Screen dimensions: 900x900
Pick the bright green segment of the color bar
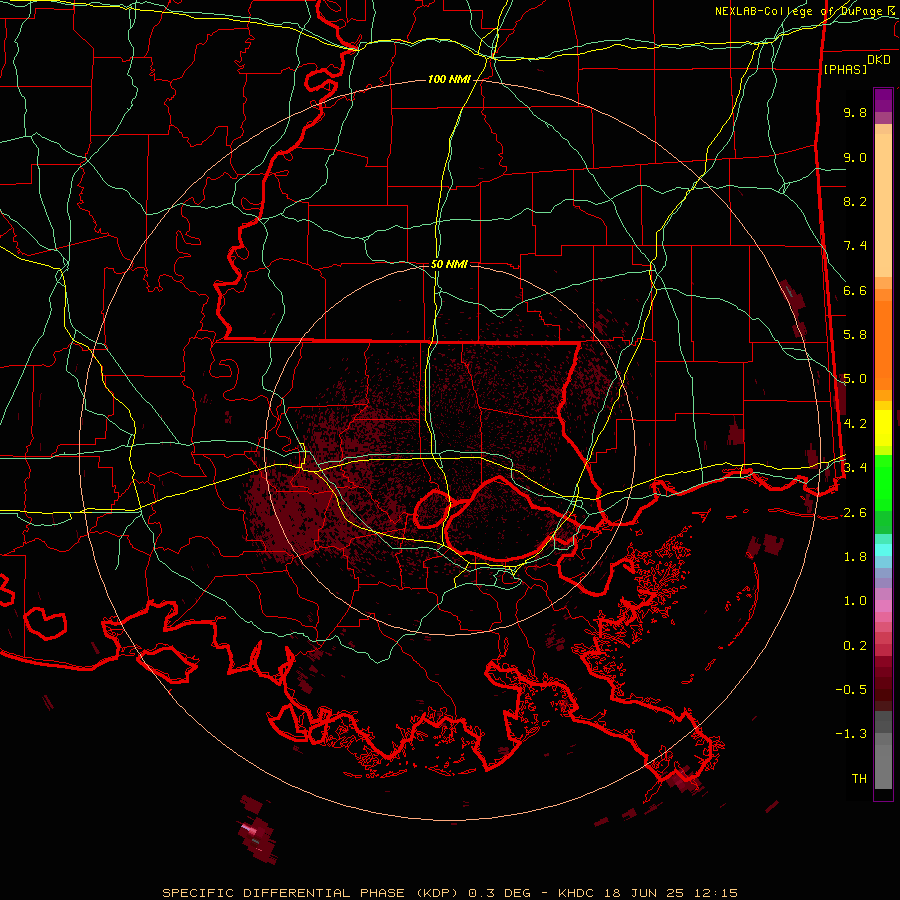[883, 482]
